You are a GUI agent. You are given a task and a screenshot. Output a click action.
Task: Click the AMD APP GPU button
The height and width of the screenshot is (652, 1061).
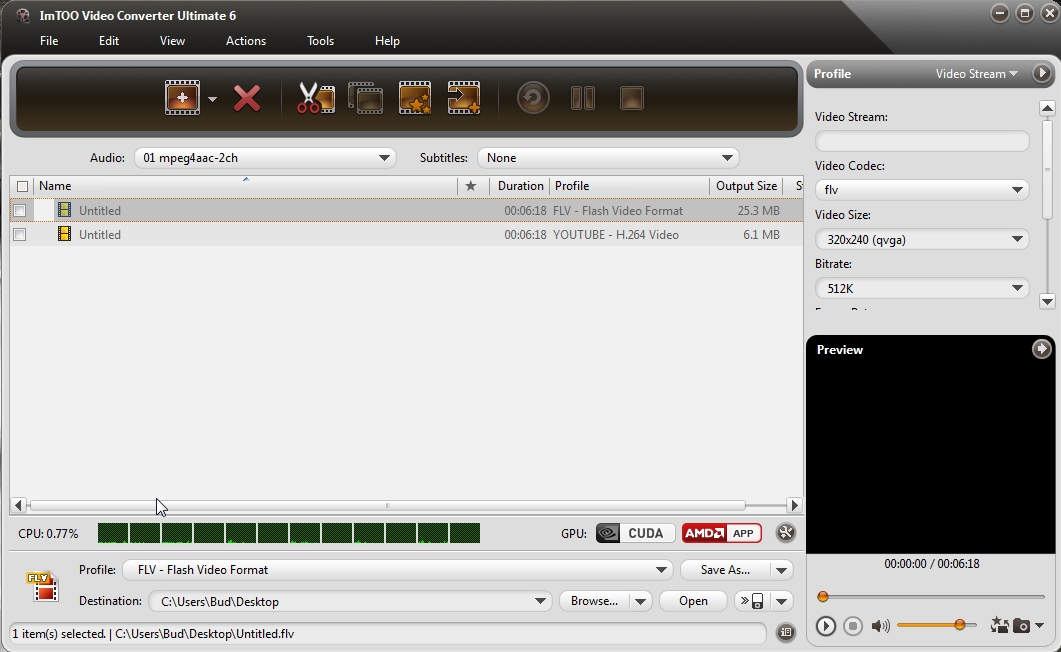(721, 533)
